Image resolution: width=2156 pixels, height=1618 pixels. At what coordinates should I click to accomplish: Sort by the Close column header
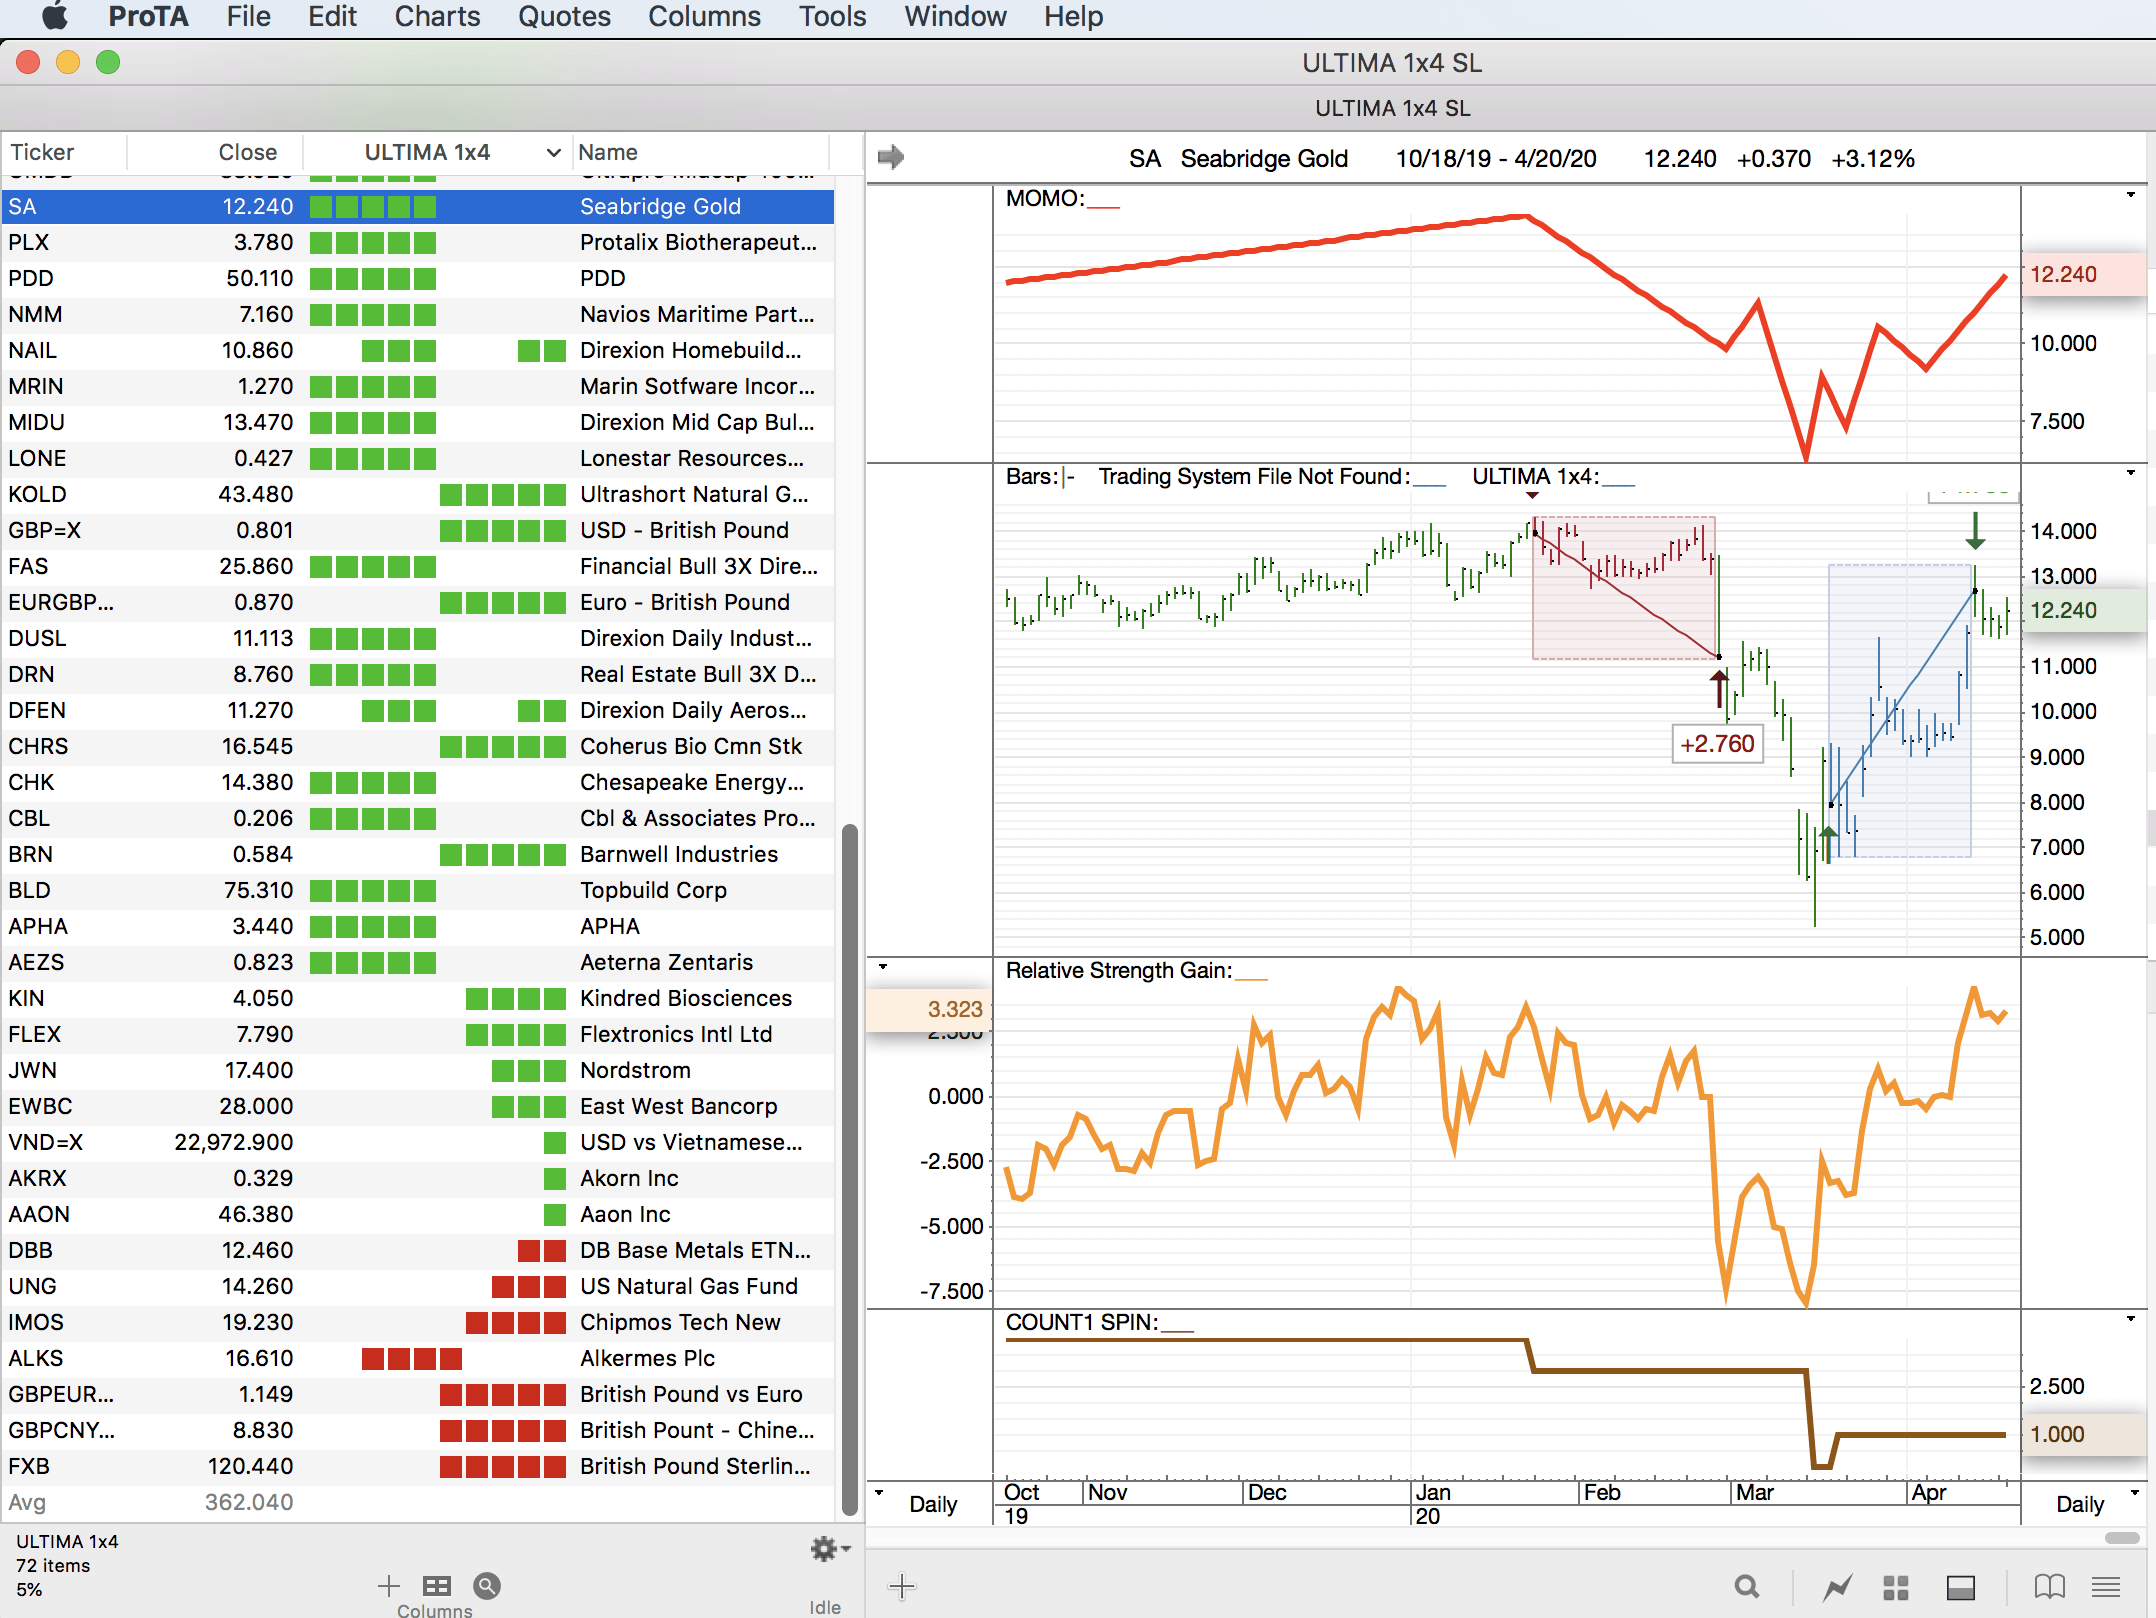click(247, 153)
